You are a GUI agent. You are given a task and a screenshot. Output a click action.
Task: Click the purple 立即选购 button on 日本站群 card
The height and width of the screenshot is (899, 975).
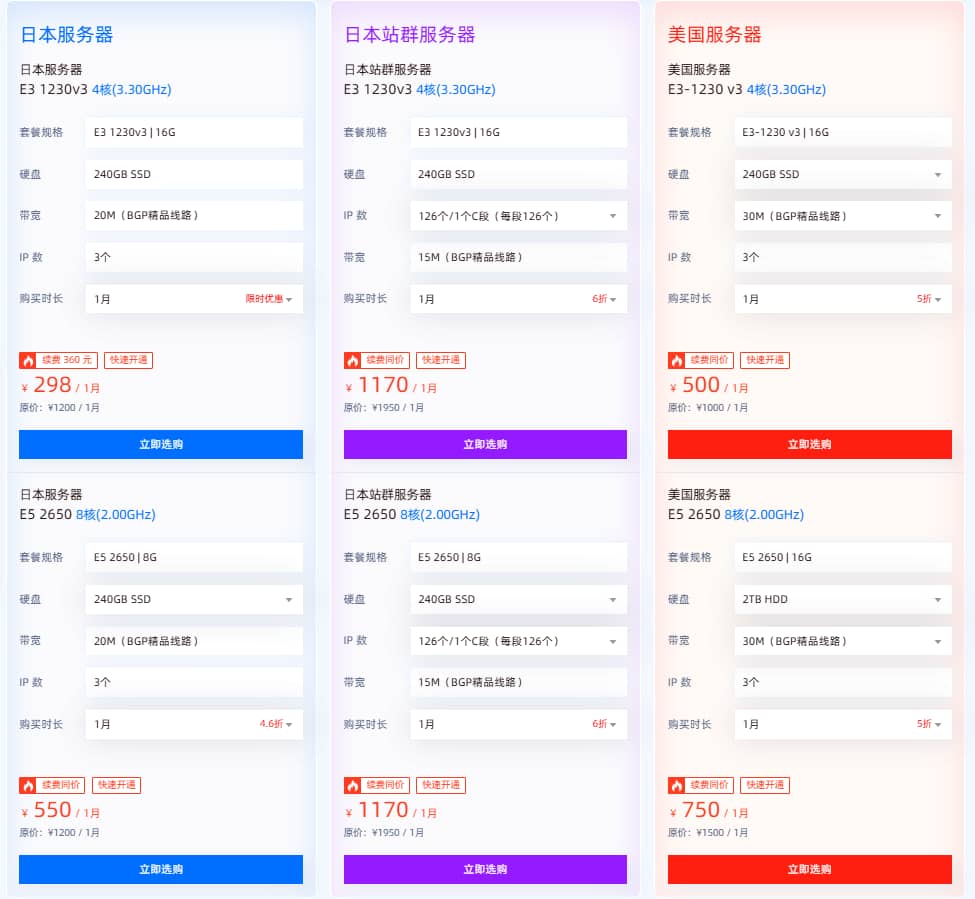click(484, 444)
